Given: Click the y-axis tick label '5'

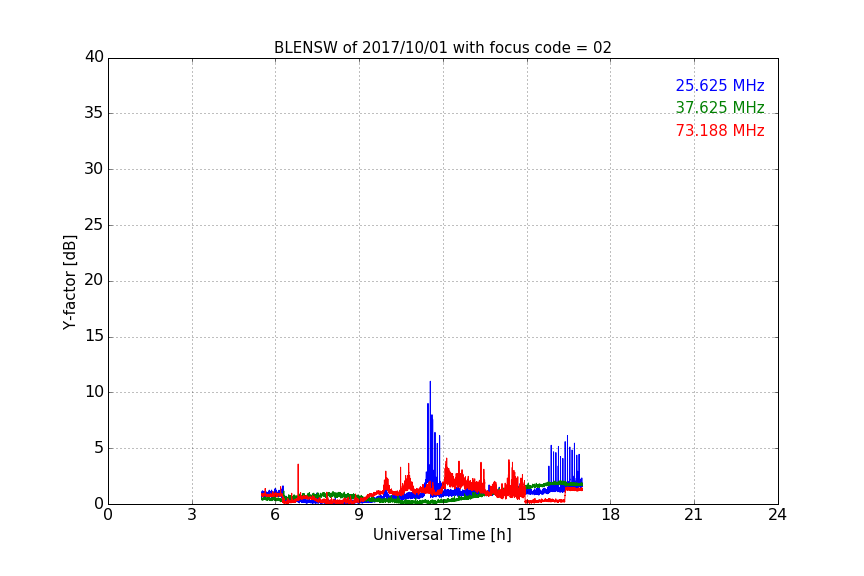Looking at the screenshot, I should click(x=99, y=448).
